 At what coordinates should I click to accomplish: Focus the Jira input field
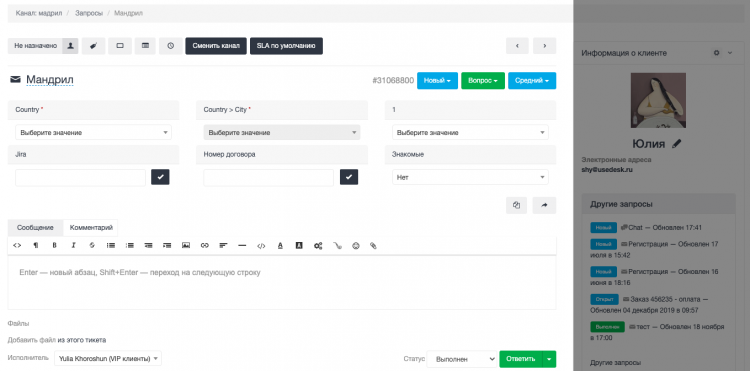point(80,177)
